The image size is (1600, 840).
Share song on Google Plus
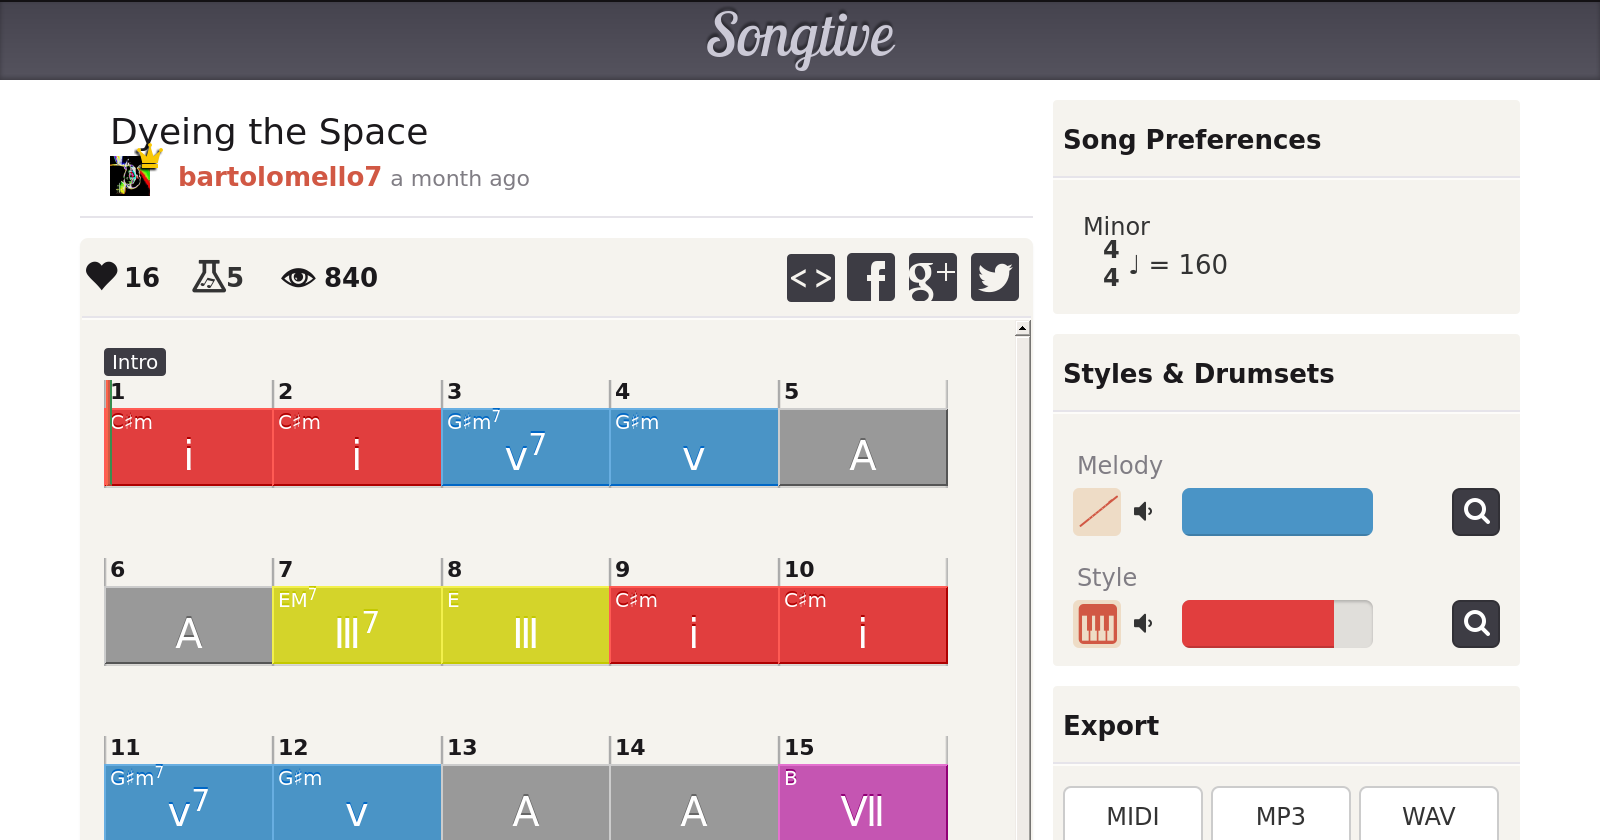(x=932, y=278)
